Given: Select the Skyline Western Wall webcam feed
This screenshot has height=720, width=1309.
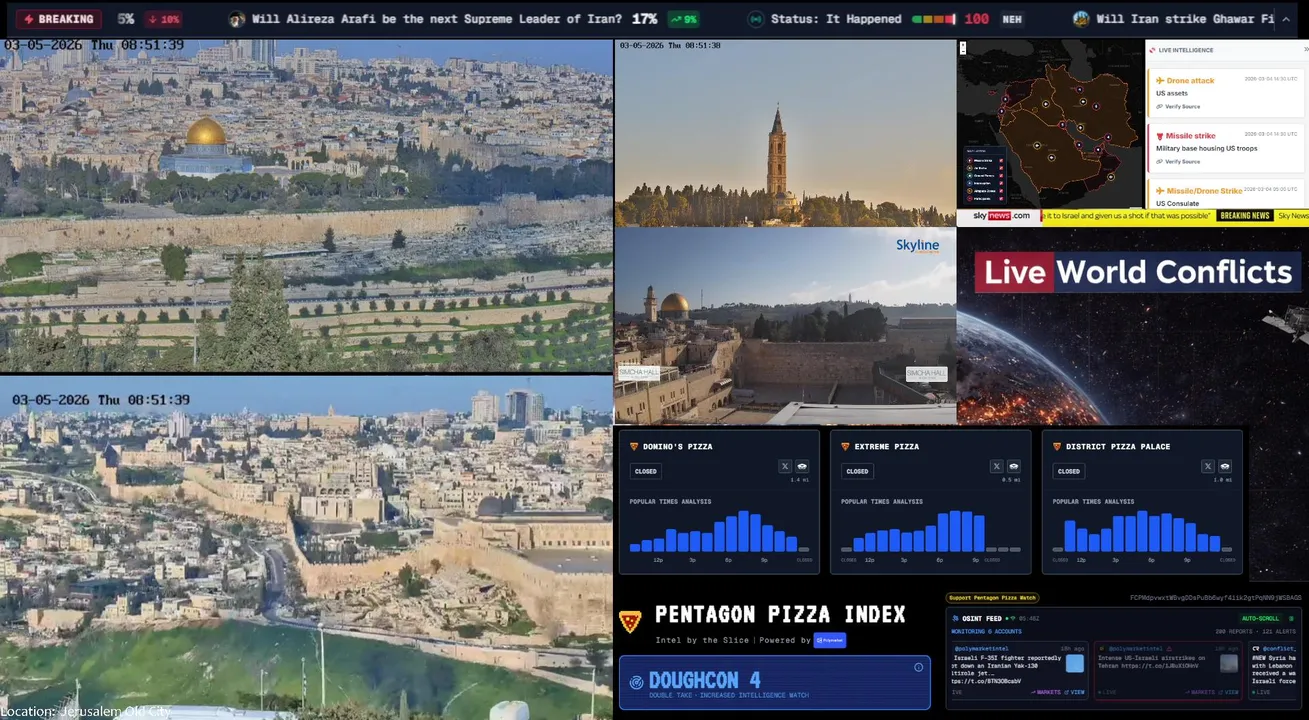Looking at the screenshot, I should coord(785,326).
